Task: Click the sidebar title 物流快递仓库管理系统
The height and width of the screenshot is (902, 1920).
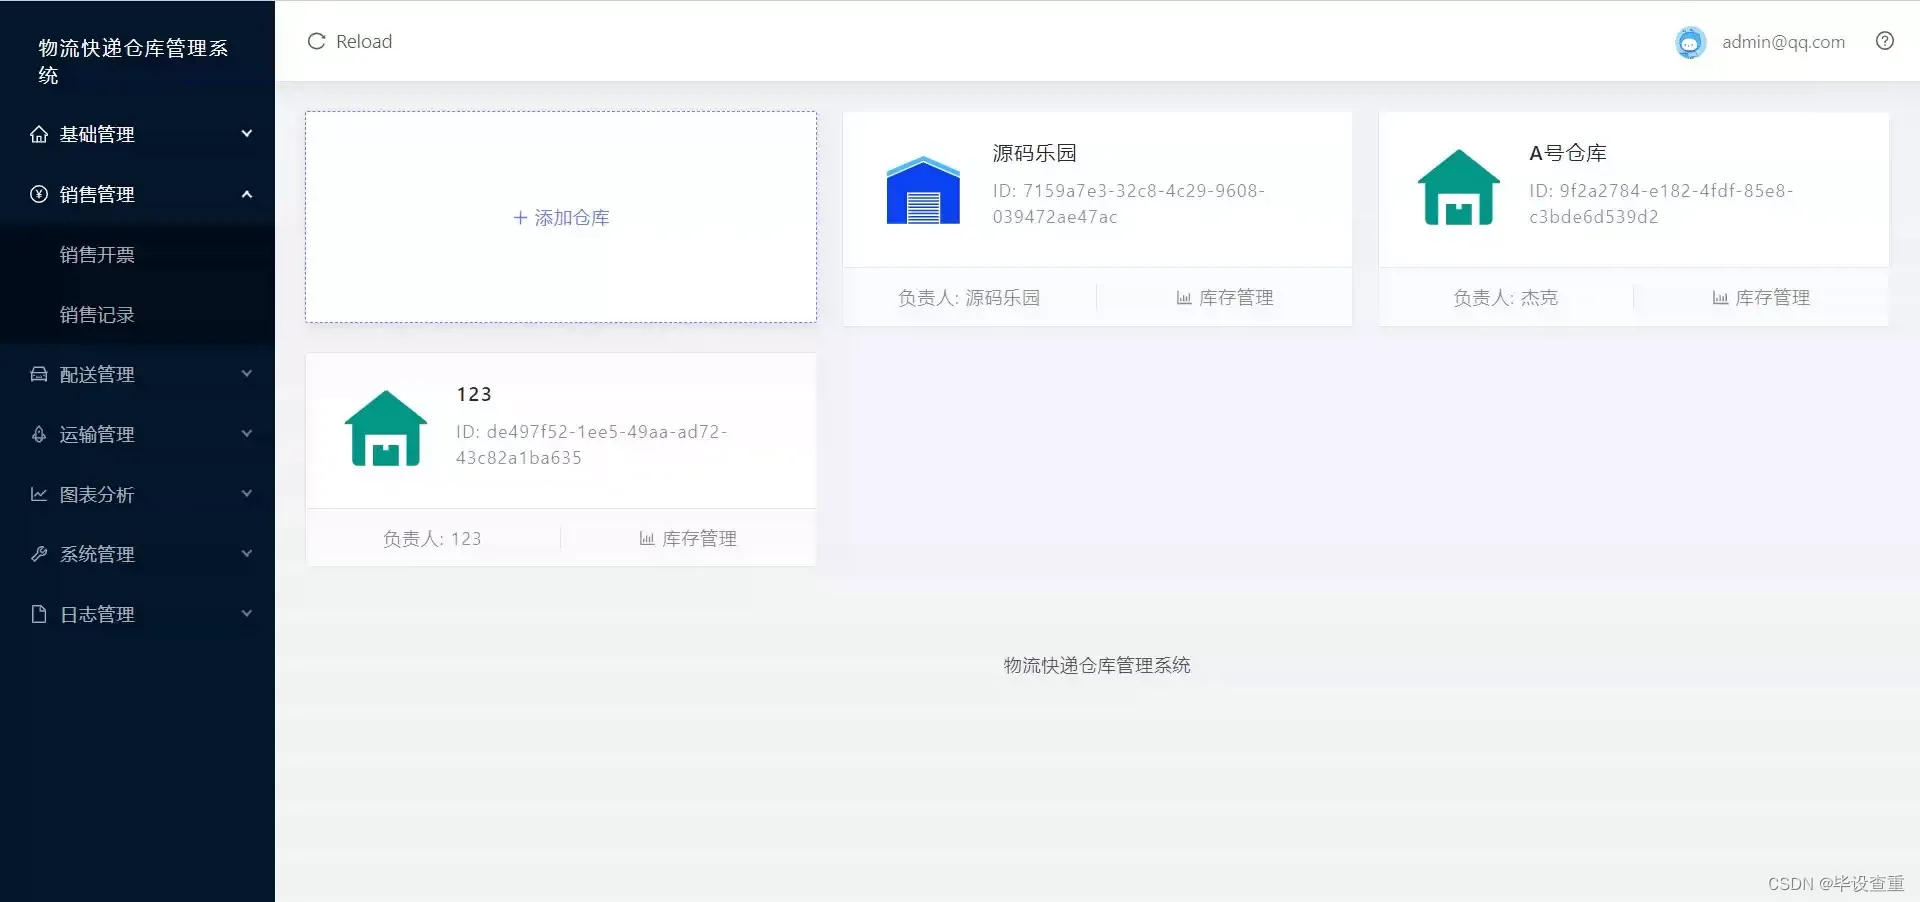Action: [133, 61]
